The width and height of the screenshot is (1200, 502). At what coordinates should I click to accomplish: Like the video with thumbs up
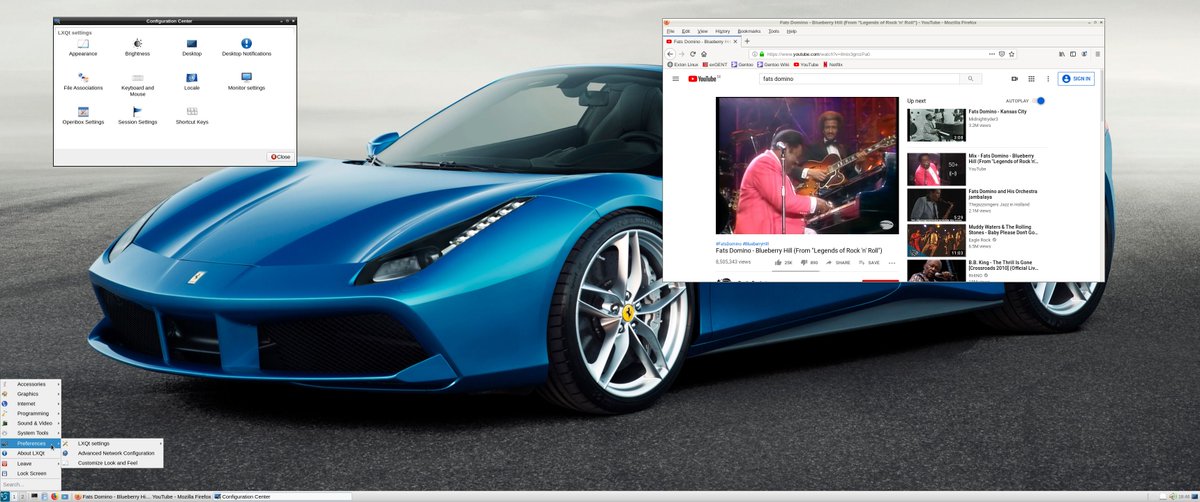click(780, 262)
